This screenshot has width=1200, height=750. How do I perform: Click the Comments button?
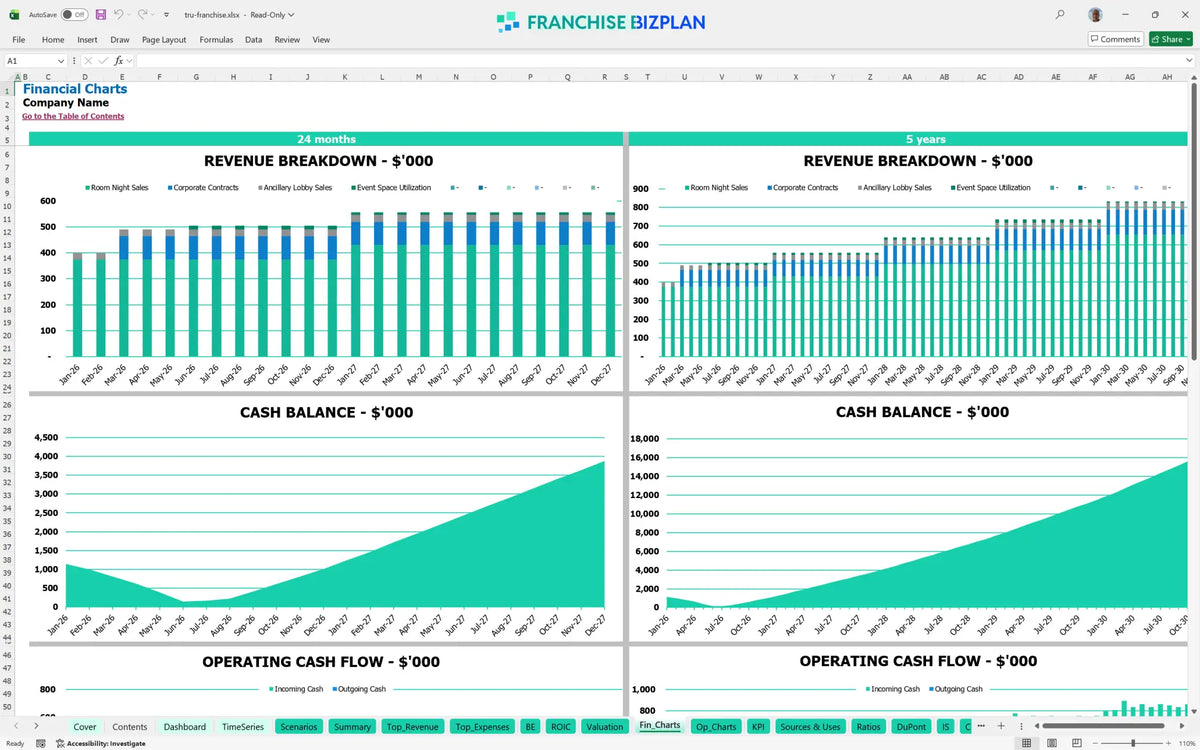(x=1115, y=39)
